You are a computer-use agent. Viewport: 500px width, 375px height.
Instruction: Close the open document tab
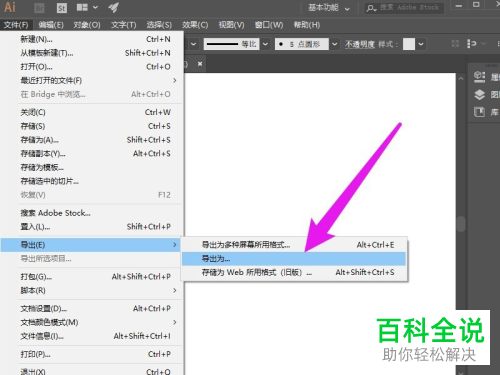pyautogui.click(x=200, y=64)
